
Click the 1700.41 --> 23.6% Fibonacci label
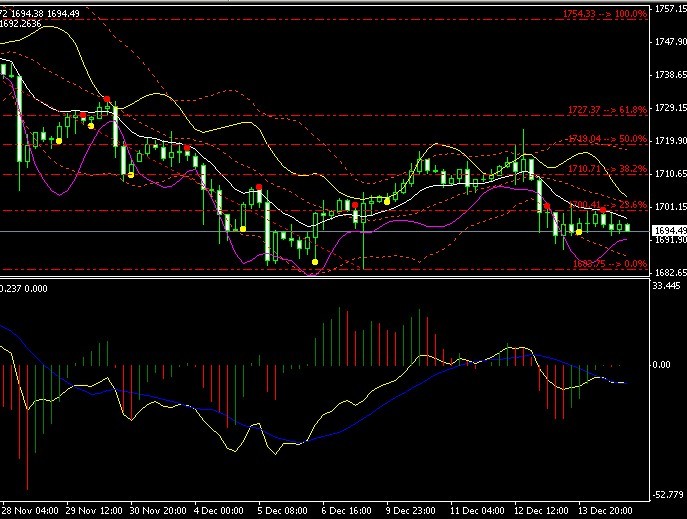coord(608,205)
